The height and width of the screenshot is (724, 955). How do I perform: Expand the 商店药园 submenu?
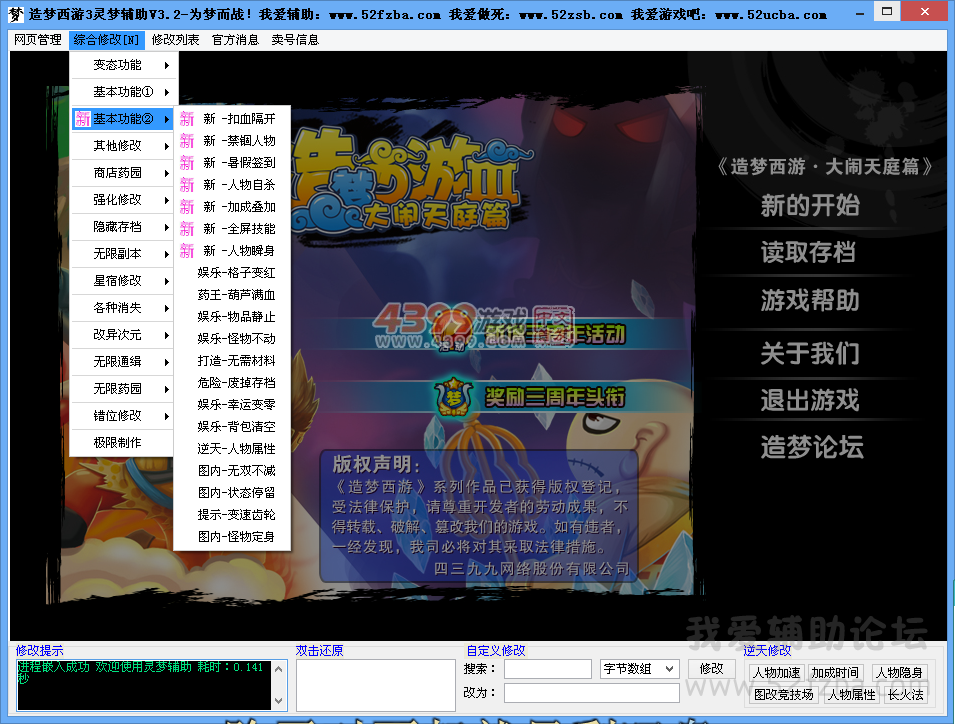point(124,173)
